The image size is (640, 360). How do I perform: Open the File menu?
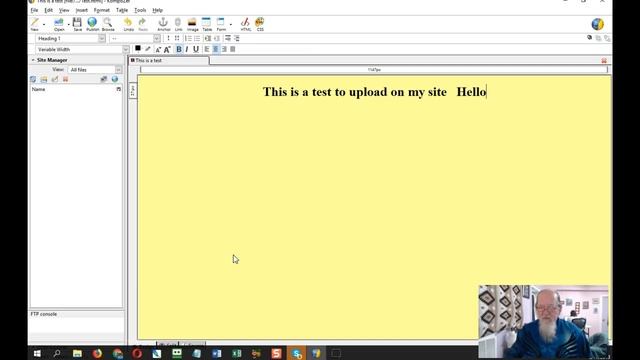point(34,10)
